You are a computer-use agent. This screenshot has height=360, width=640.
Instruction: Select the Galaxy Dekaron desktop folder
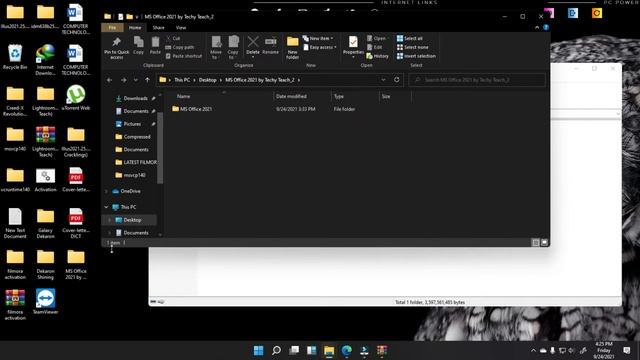(45, 223)
